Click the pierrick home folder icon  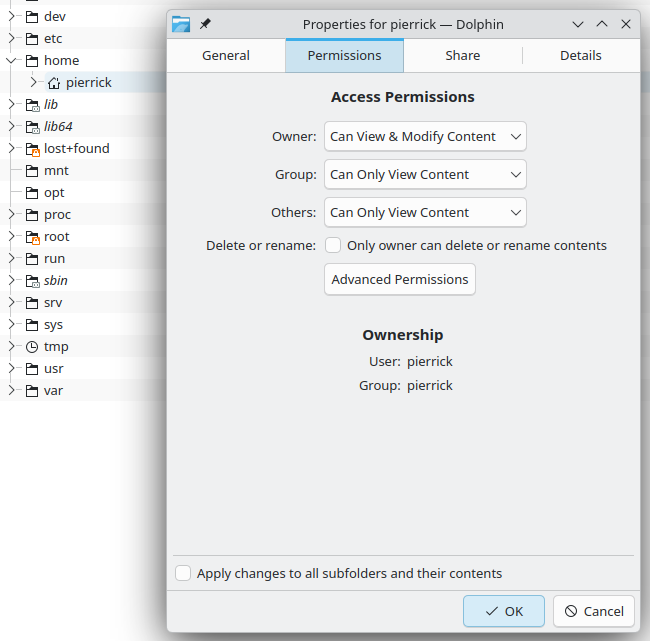coord(54,83)
